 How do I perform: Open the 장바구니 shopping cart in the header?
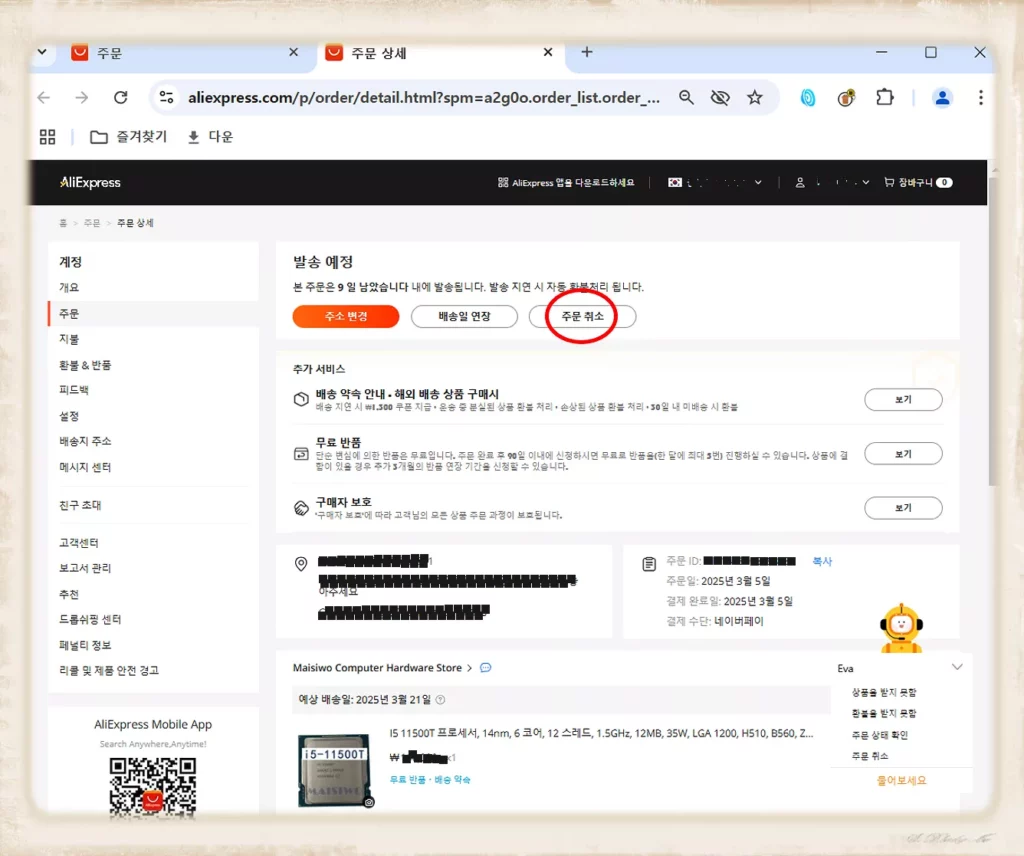point(917,182)
